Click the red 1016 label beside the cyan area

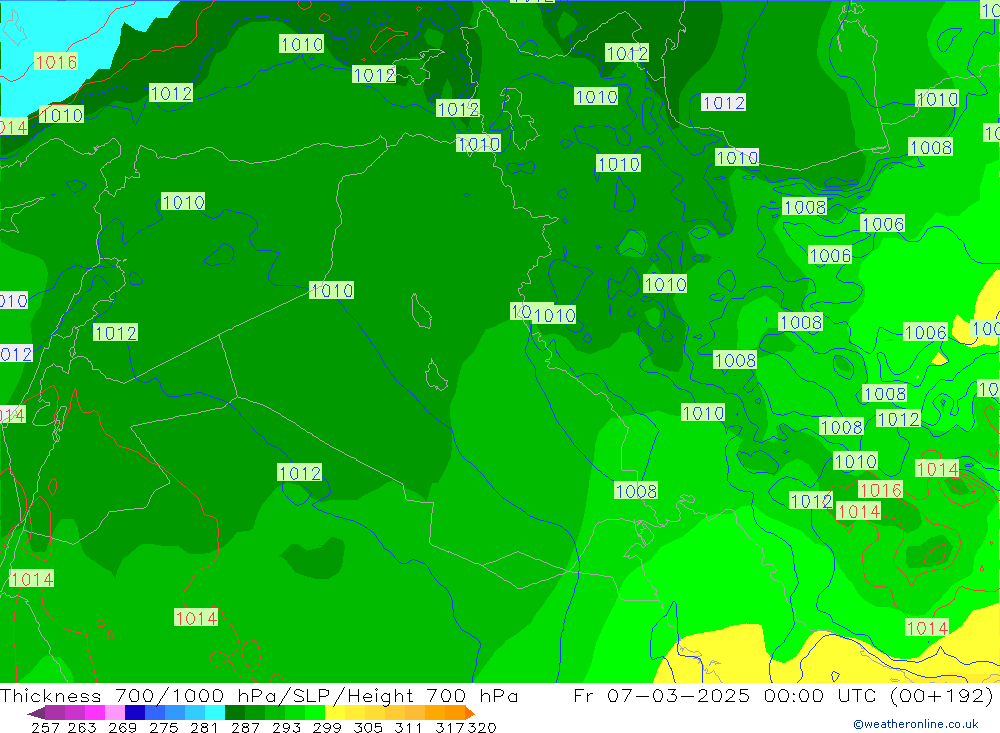pyautogui.click(x=56, y=62)
